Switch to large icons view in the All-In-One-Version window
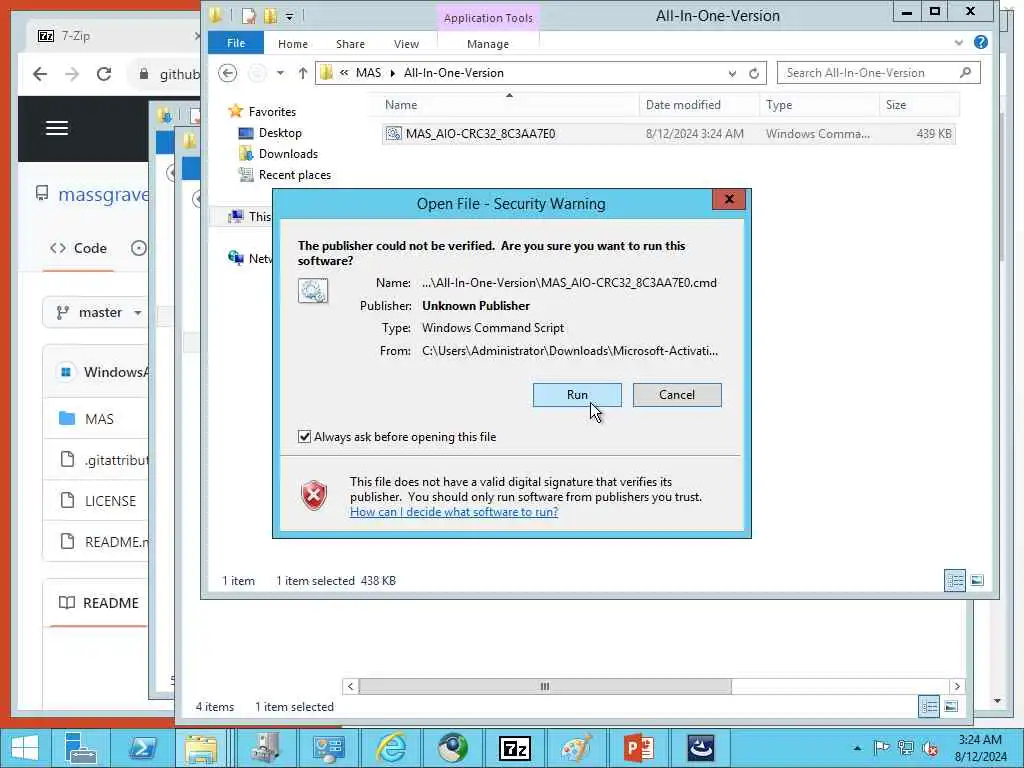 [x=977, y=580]
